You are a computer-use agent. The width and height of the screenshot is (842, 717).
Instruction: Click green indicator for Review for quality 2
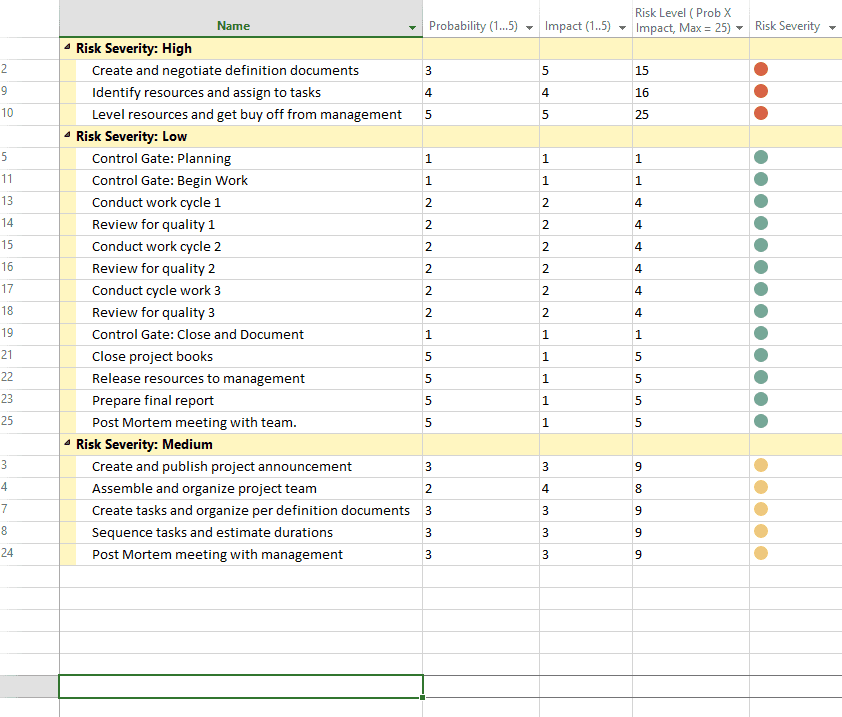(x=761, y=267)
